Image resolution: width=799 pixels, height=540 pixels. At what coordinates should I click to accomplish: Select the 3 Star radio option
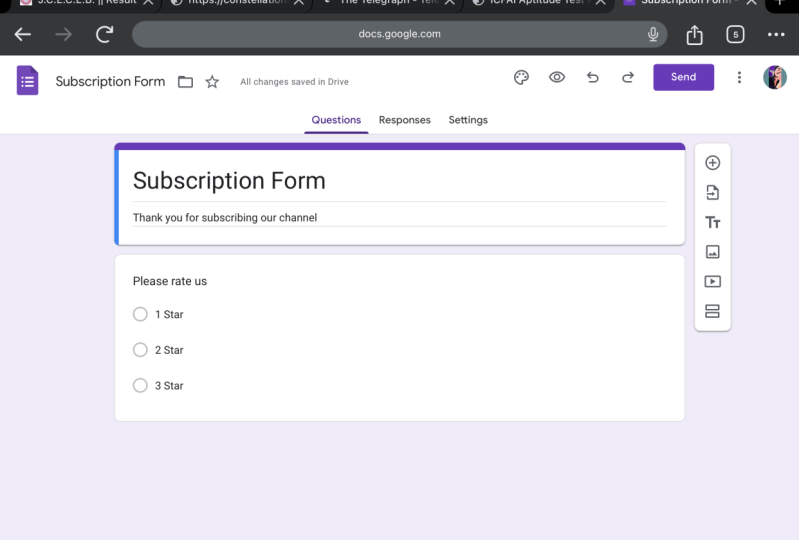click(140, 386)
